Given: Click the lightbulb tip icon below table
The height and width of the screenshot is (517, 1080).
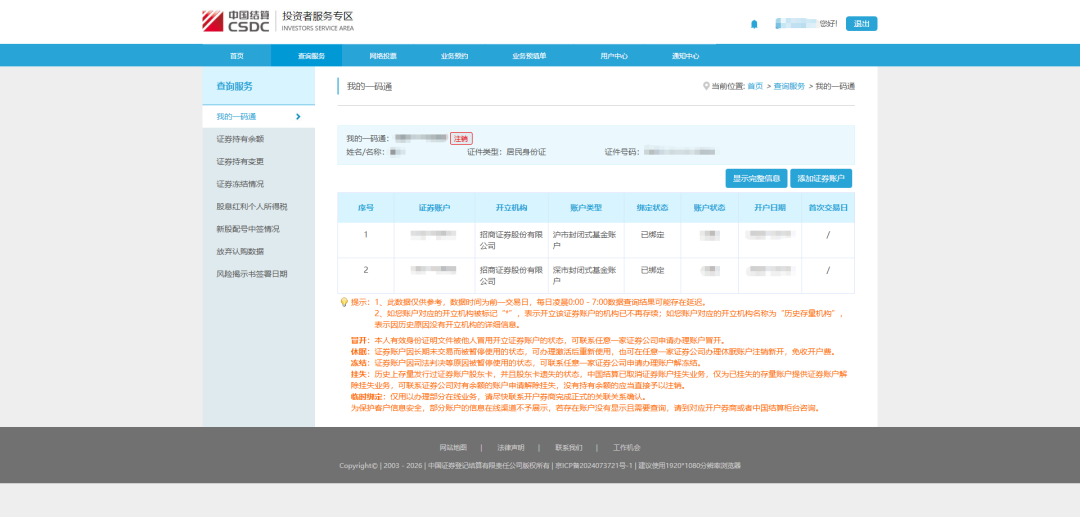Looking at the screenshot, I should coord(344,302).
